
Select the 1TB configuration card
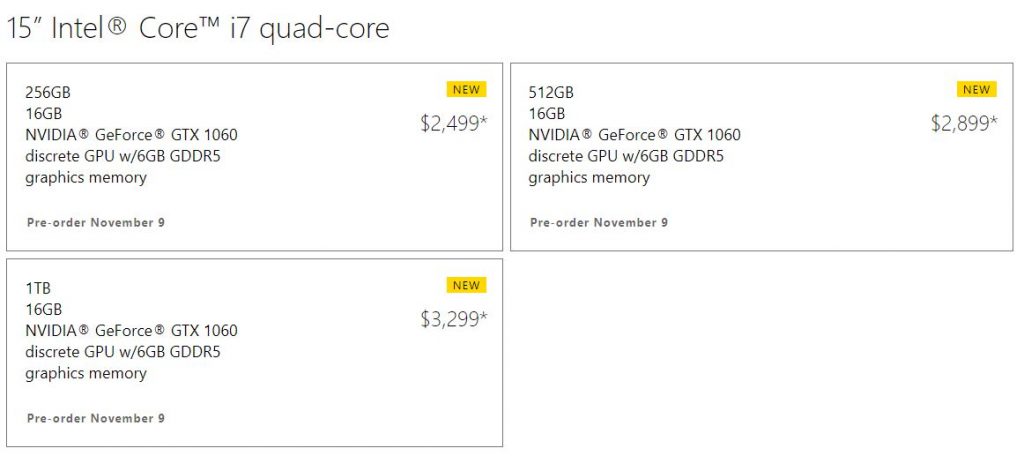pos(254,352)
